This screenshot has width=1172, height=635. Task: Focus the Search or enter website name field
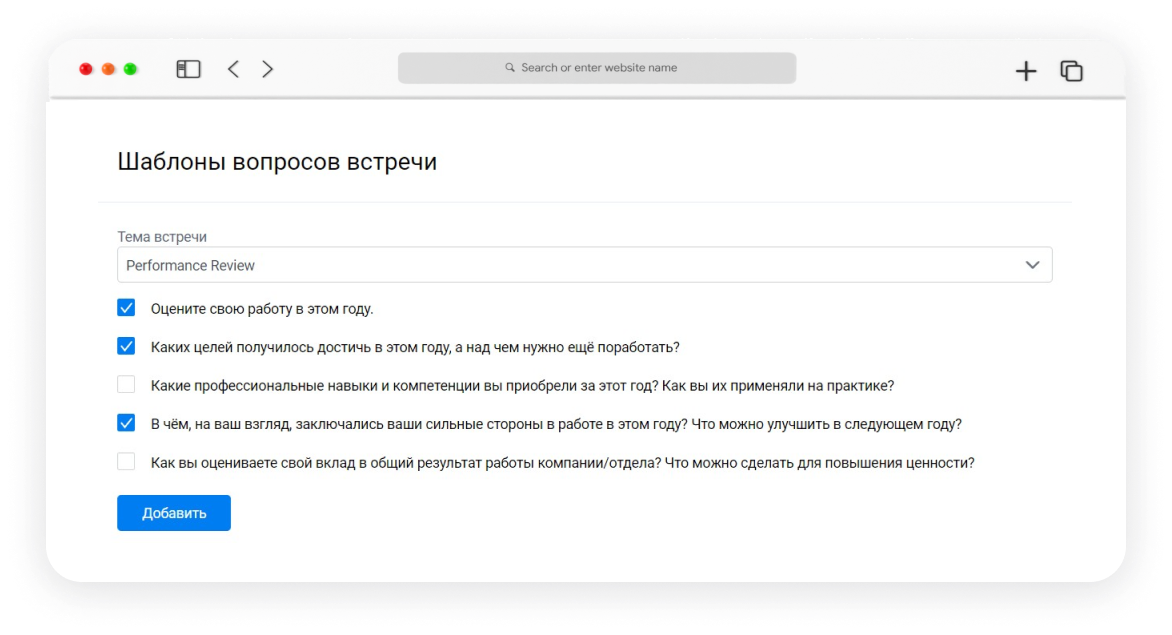click(596, 68)
